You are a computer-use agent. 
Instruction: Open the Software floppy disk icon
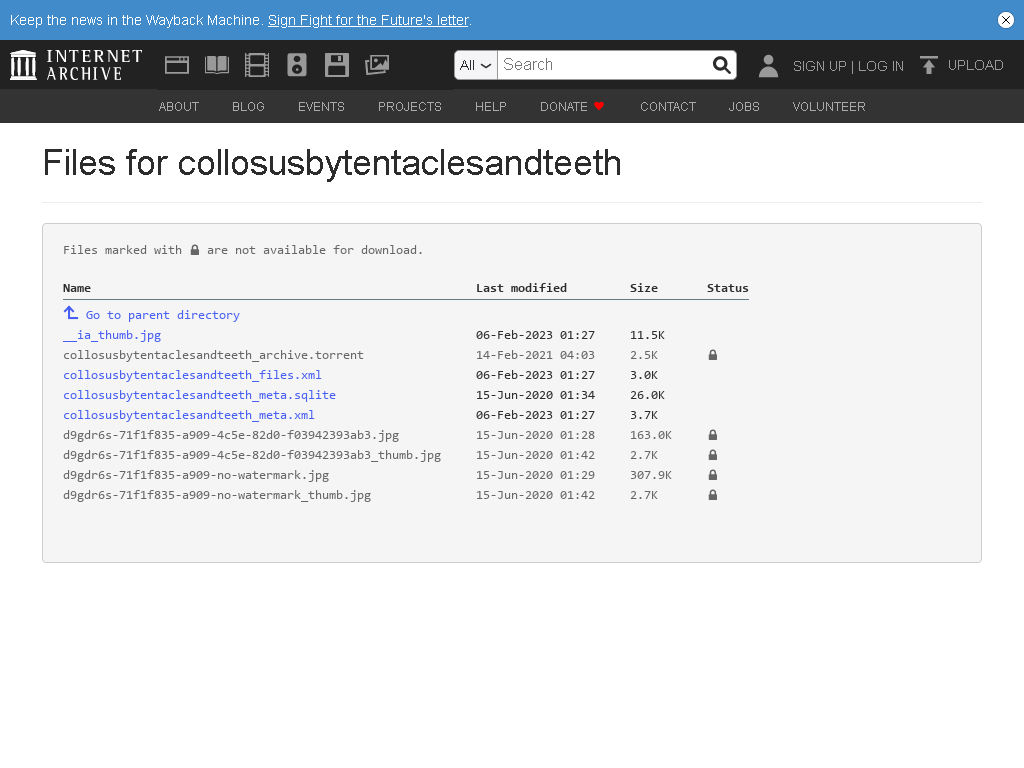coord(337,65)
